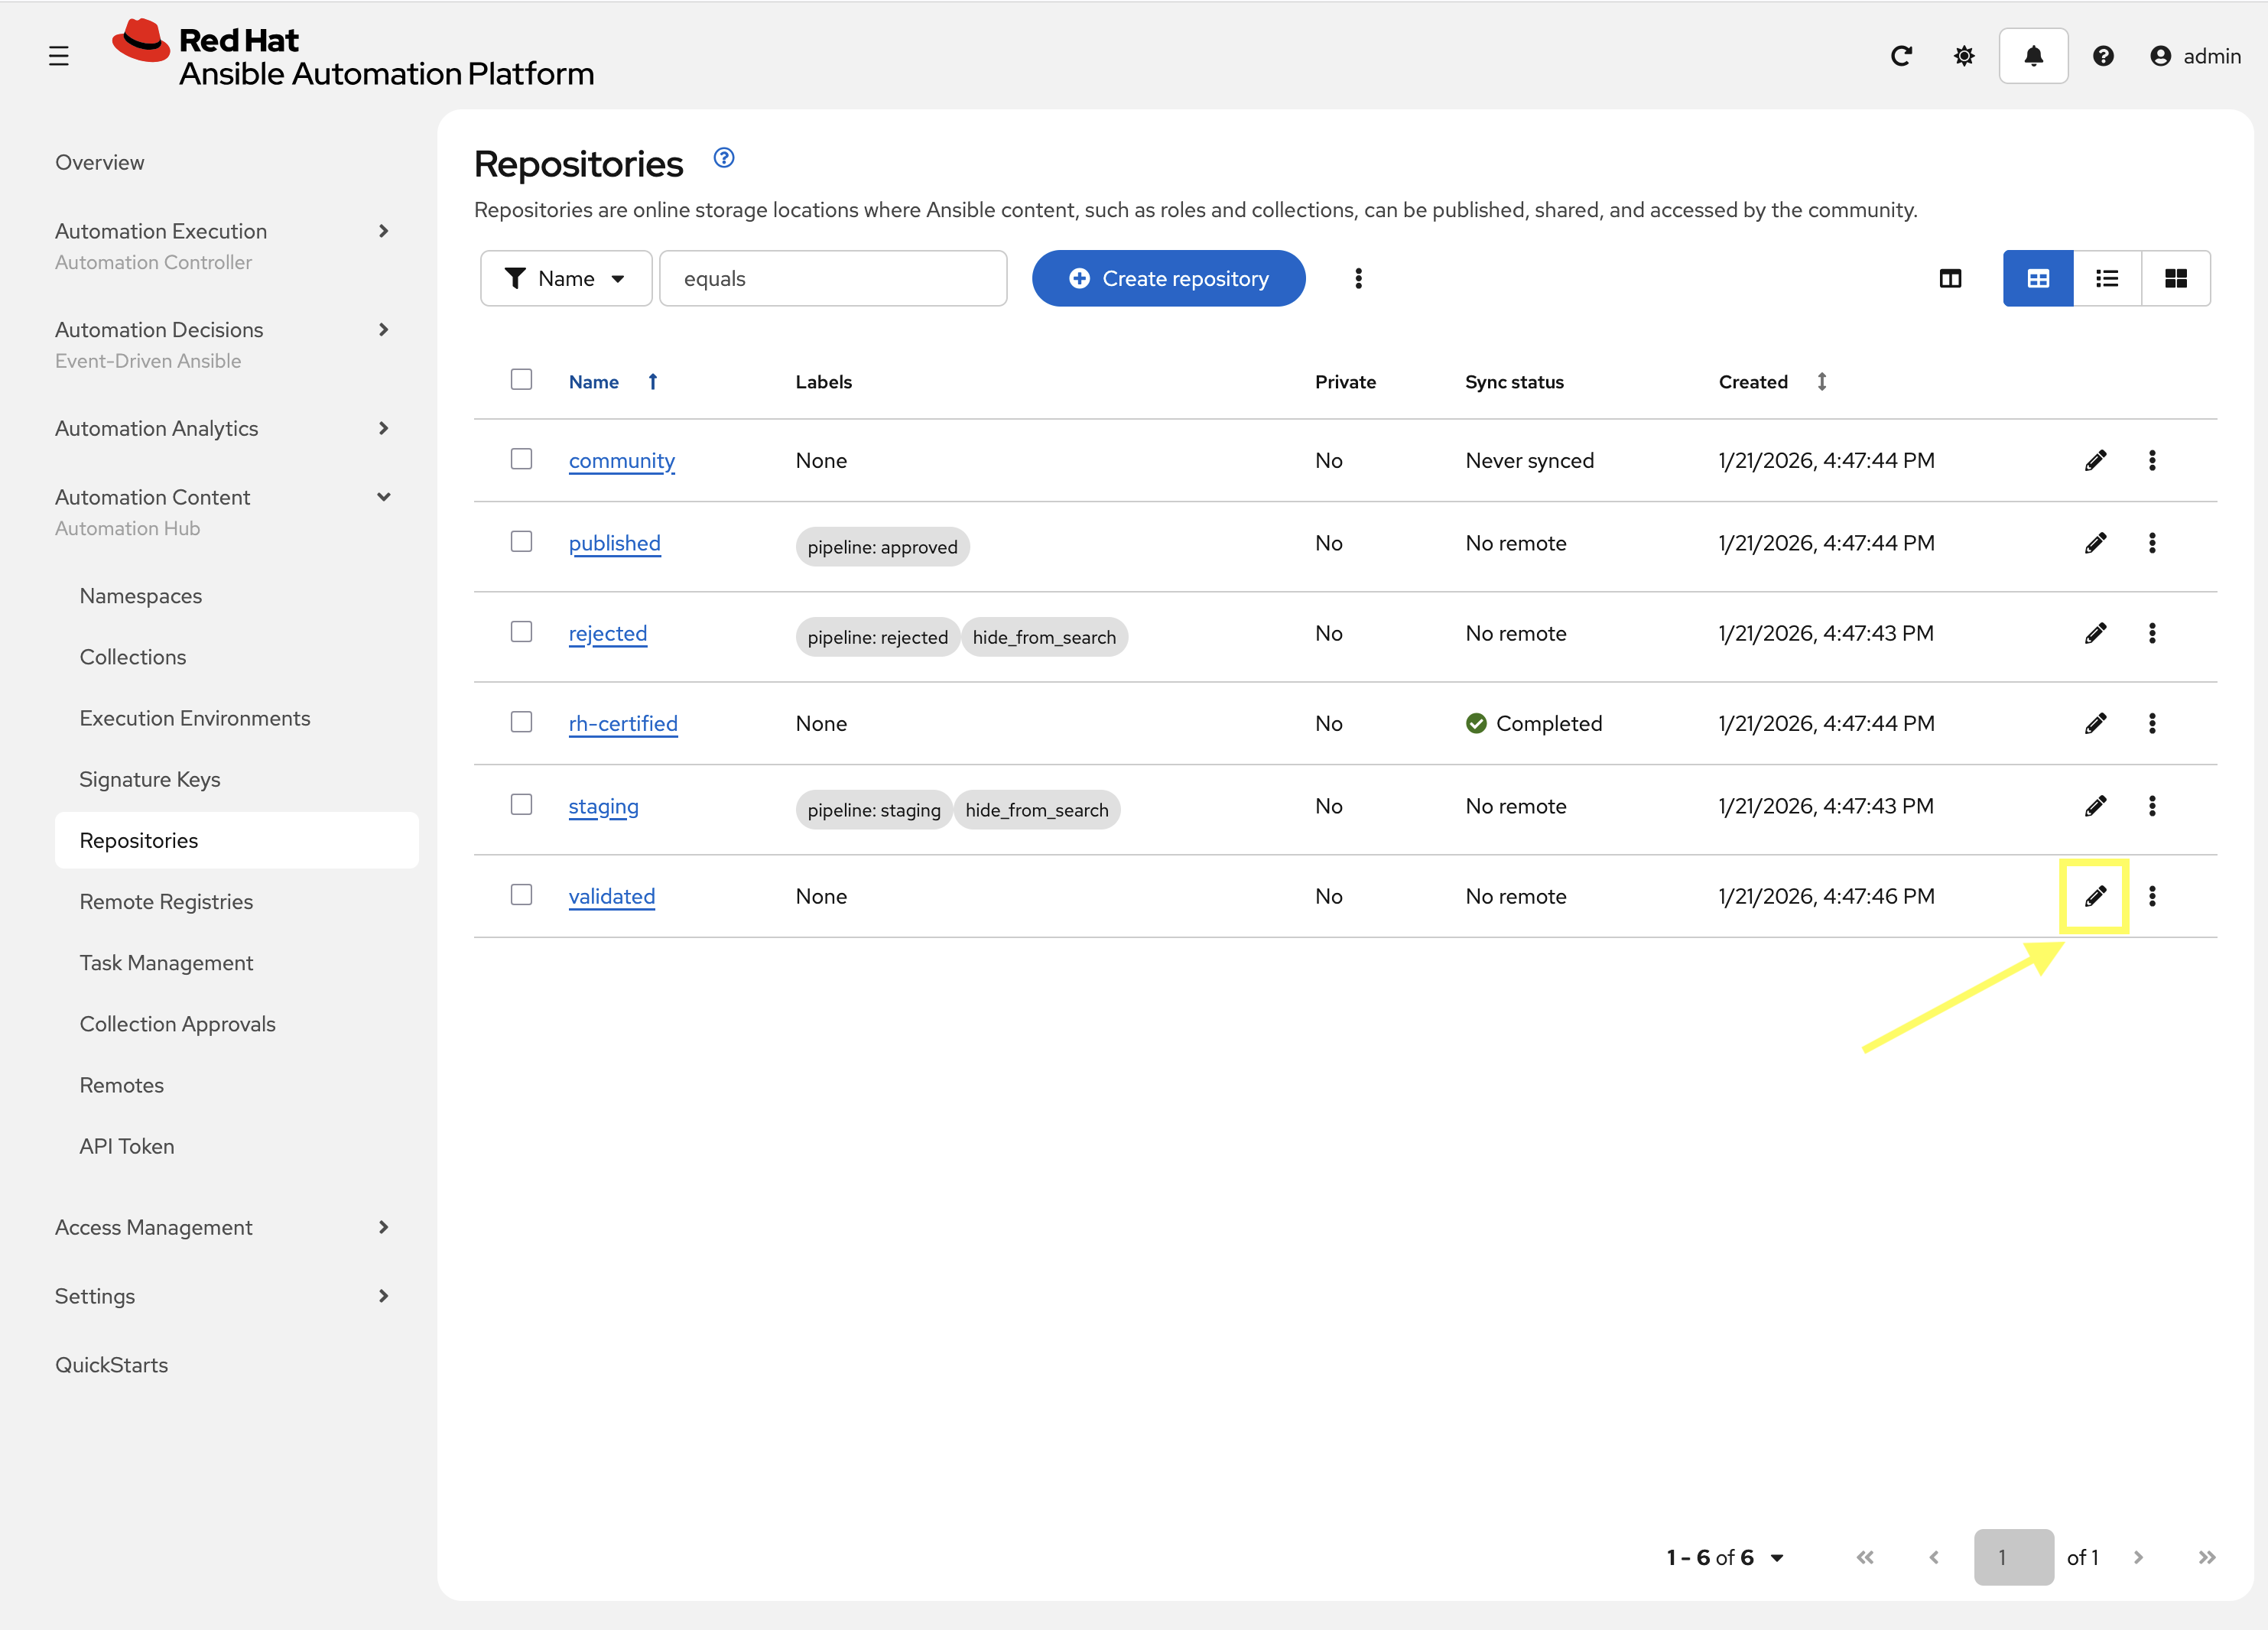Open the column management icon

1950,278
